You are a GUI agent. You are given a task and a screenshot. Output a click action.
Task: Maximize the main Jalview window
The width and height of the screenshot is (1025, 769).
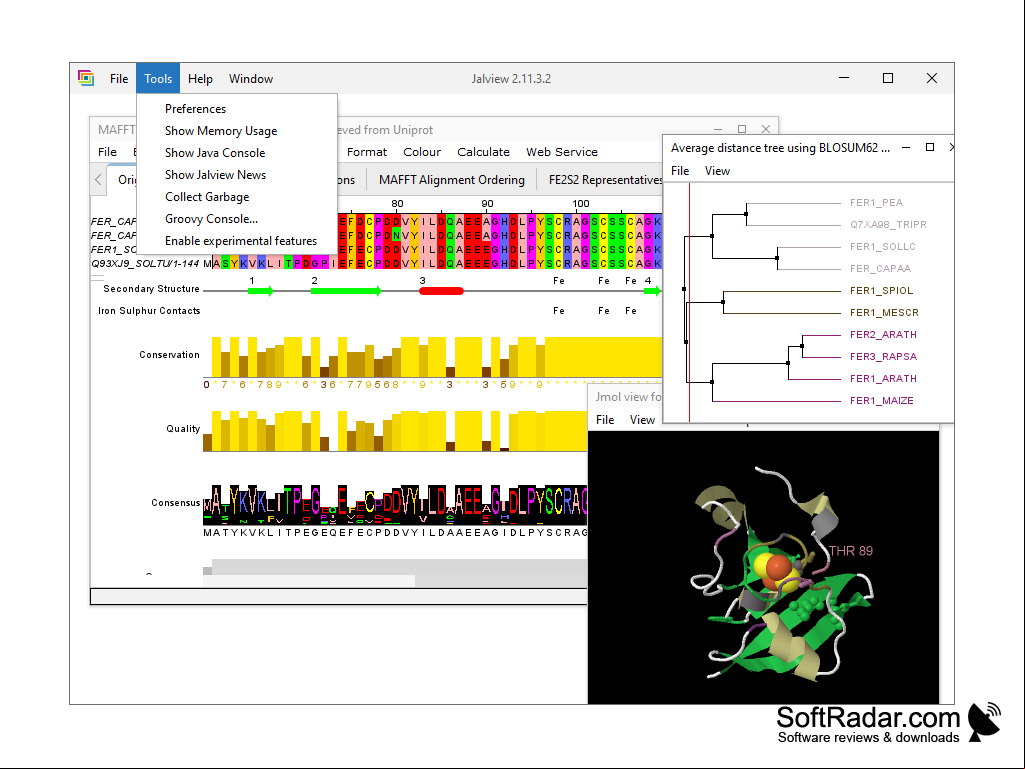click(888, 78)
